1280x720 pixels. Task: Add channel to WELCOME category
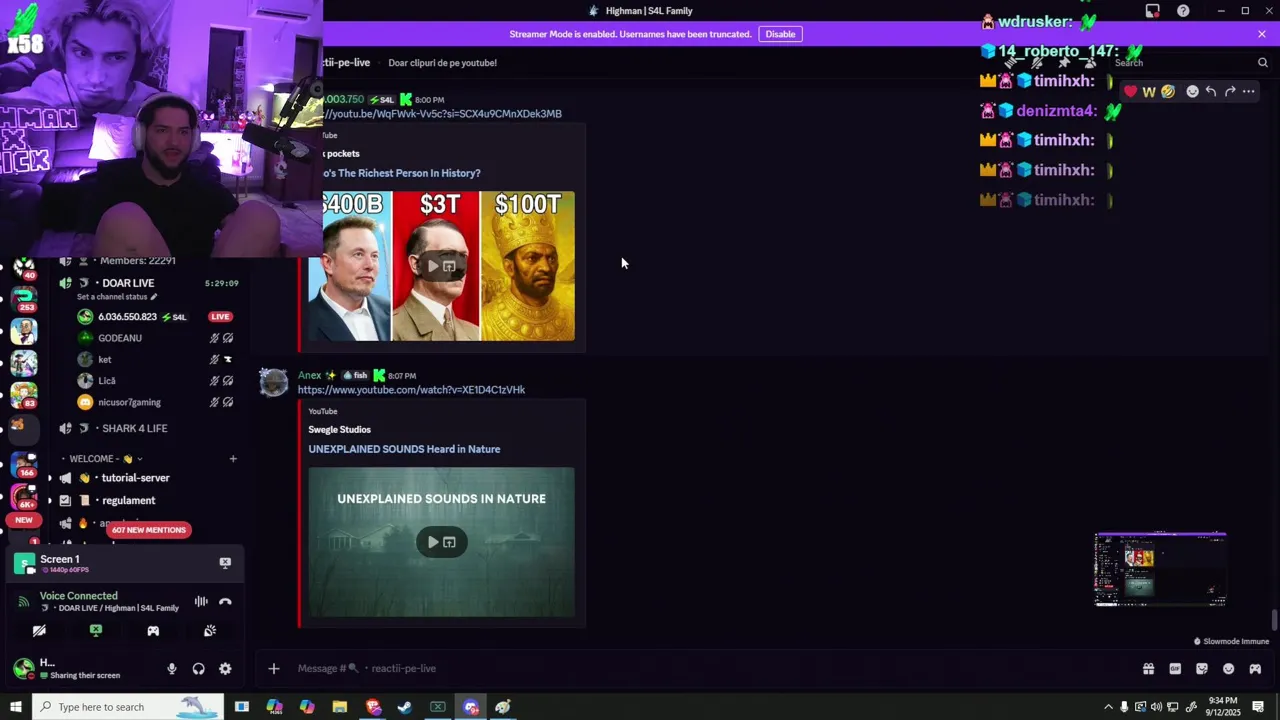233,459
